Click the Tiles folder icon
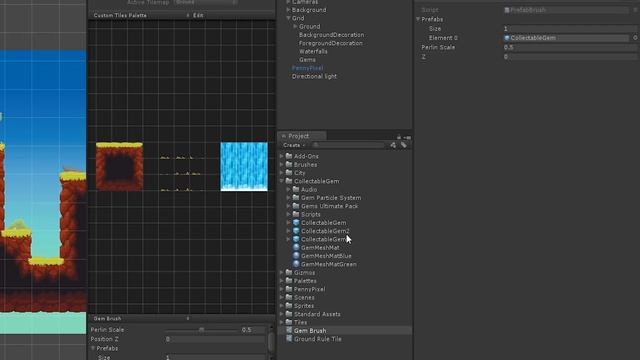 tap(289, 322)
